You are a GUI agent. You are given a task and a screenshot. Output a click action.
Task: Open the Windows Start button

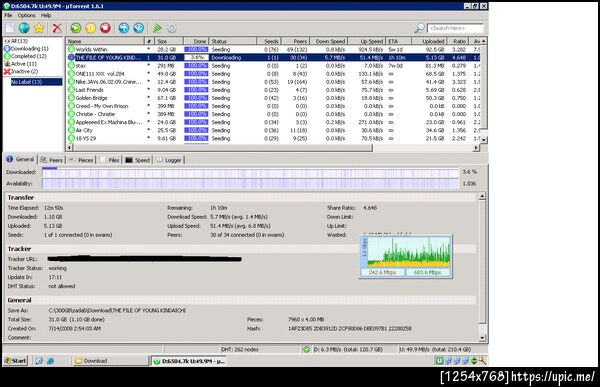[x=16, y=361]
